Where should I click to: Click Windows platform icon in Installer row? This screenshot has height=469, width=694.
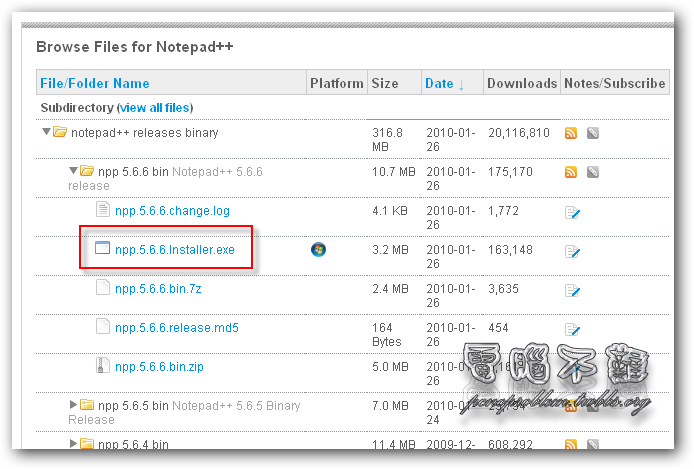tap(318, 249)
